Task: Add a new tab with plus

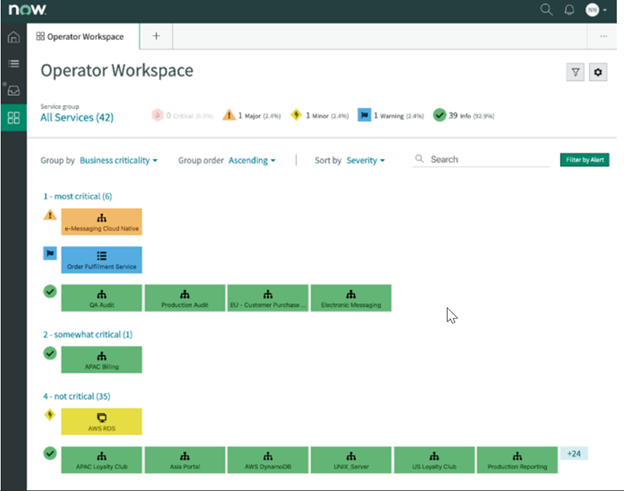Action: 156,36
